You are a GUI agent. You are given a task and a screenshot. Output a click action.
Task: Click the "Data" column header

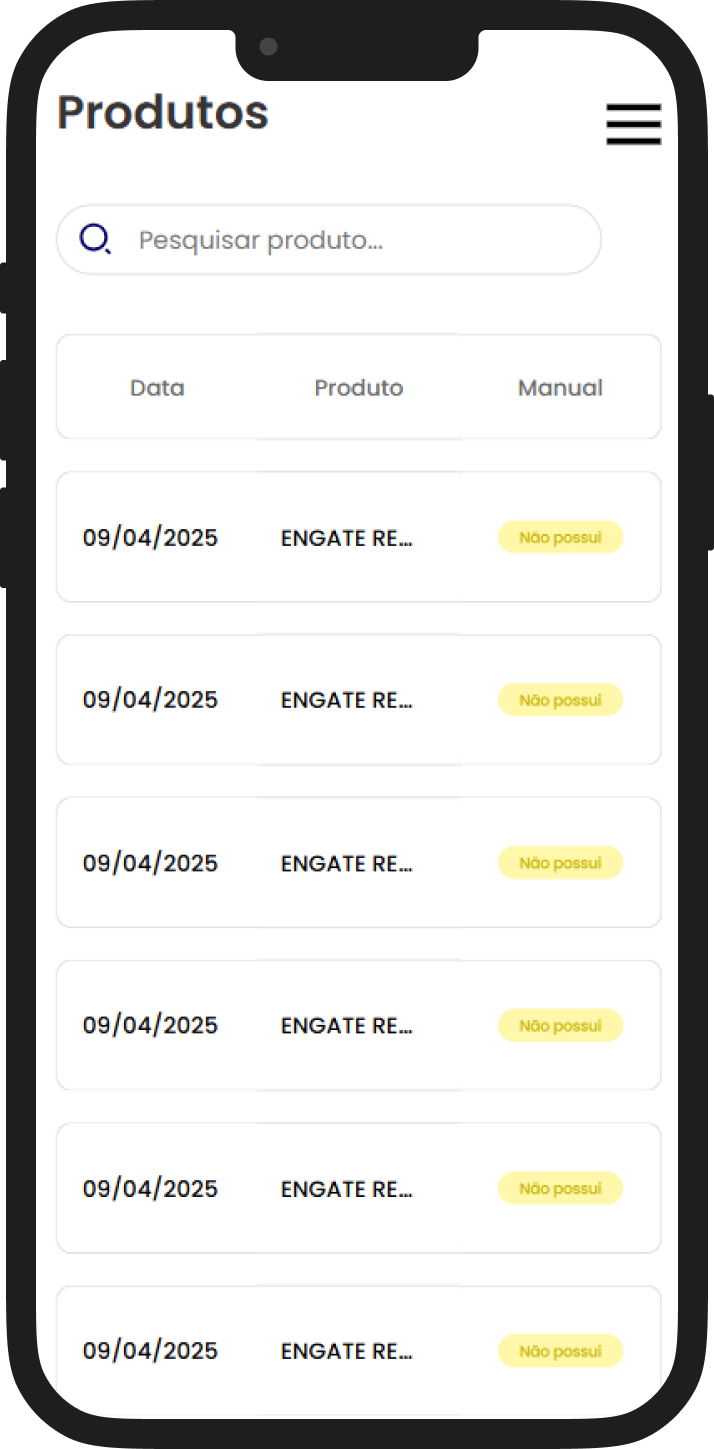pos(157,388)
